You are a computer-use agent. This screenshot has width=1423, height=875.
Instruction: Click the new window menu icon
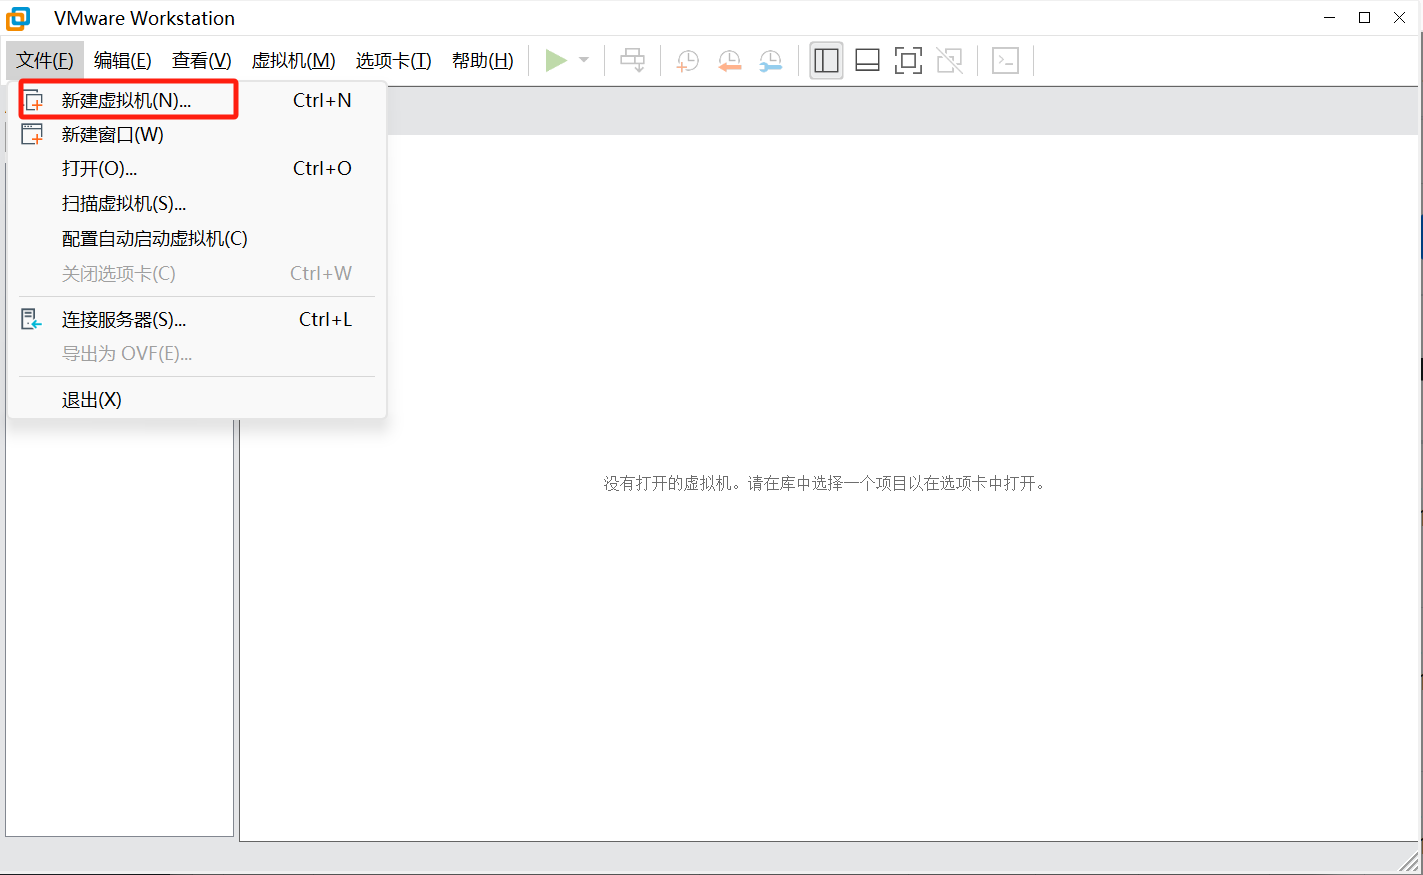33,134
